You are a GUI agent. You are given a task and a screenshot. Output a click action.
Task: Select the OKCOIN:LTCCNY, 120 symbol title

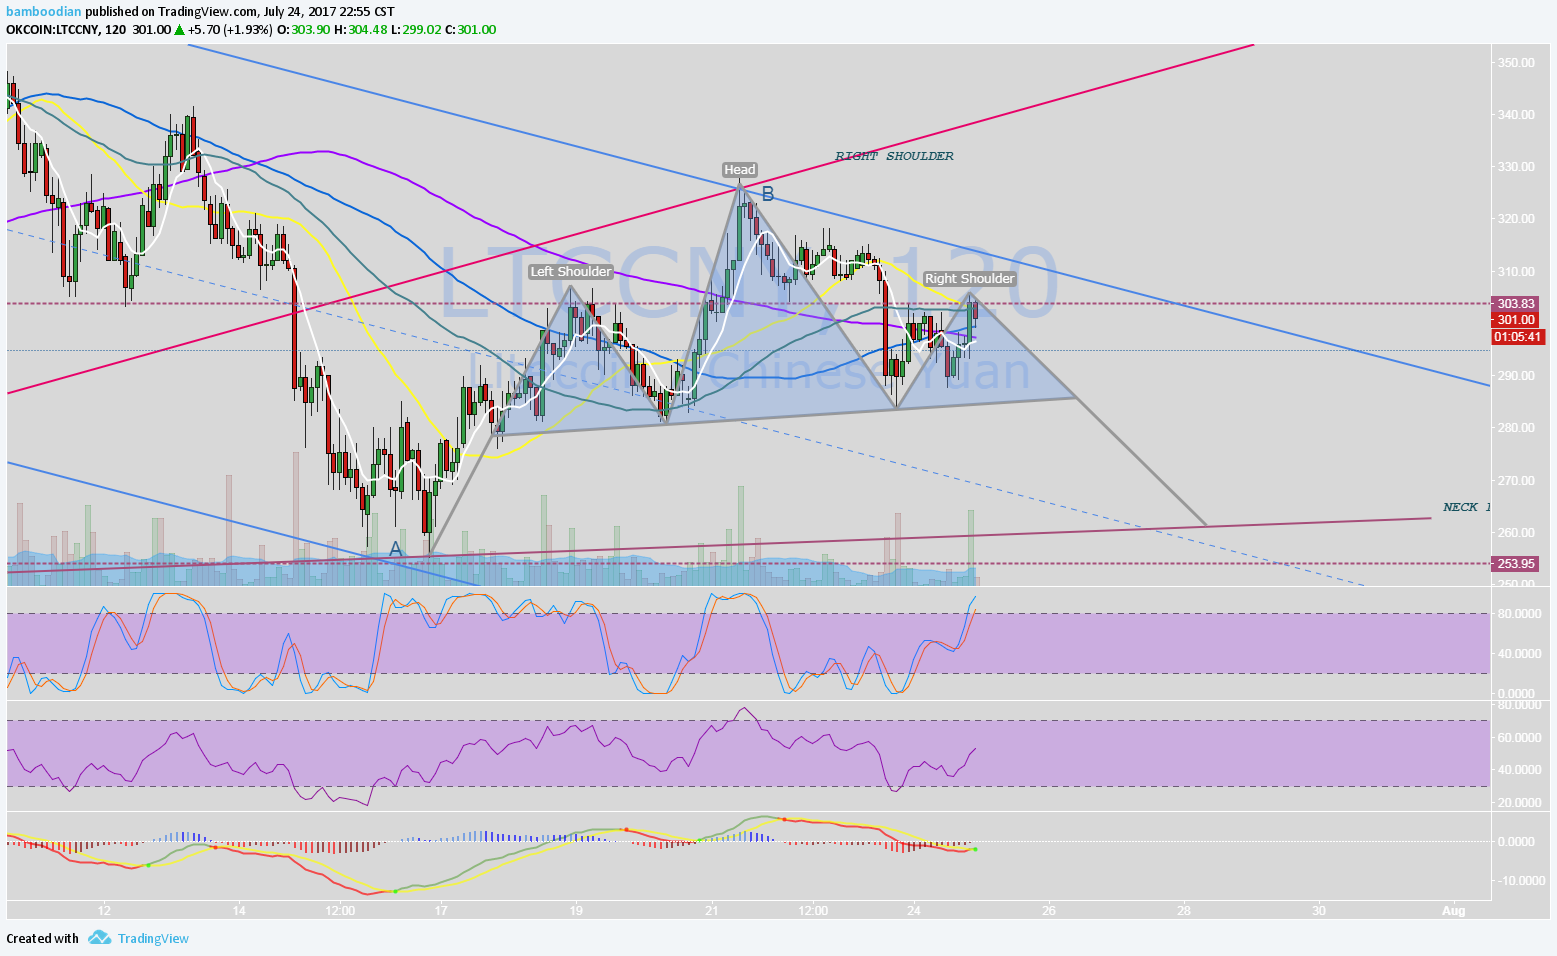(x=66, y=30)
